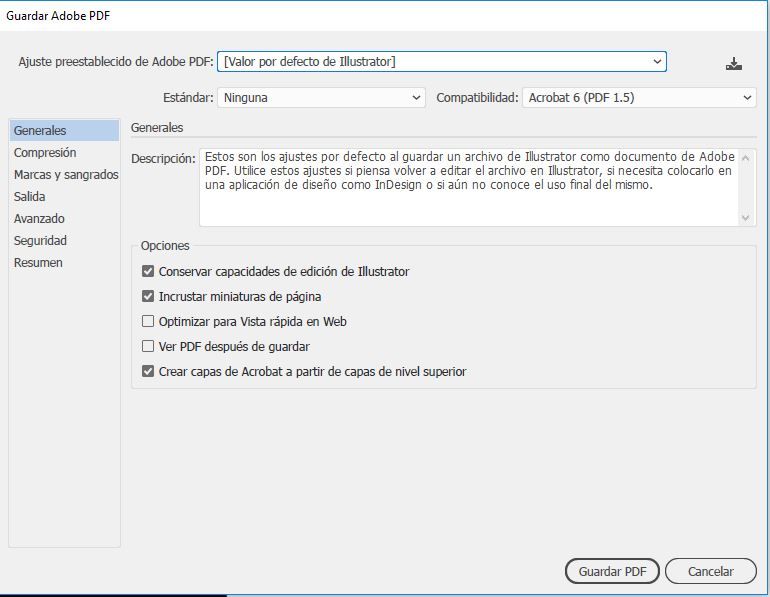Open the Marcas y sangrados section
The width and height of the screenshot is (770, 597).
pyautogui.click(x=64, y=175)
